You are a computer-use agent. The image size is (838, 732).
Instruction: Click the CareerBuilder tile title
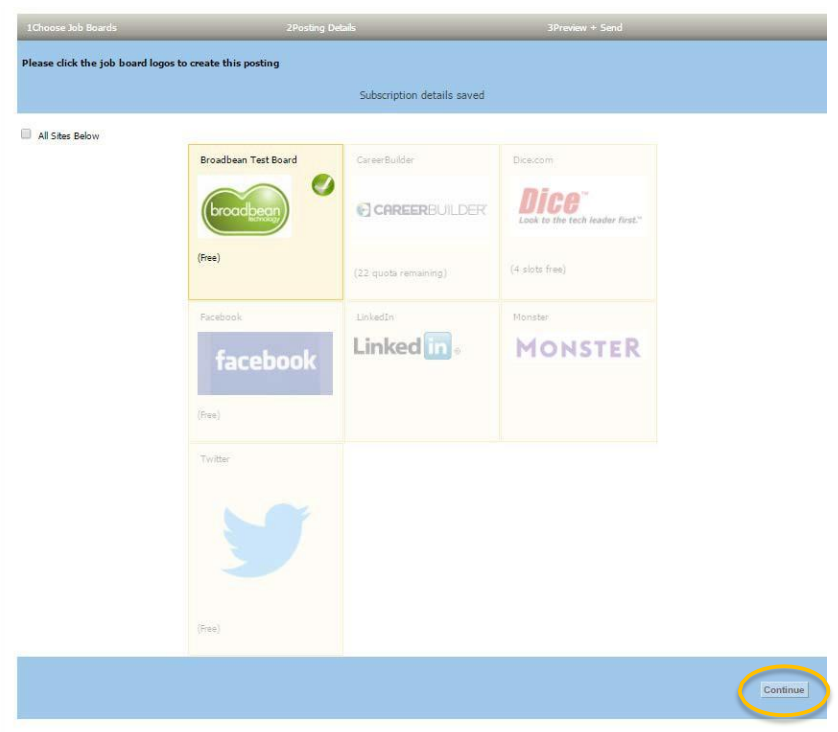pos(385,160)
